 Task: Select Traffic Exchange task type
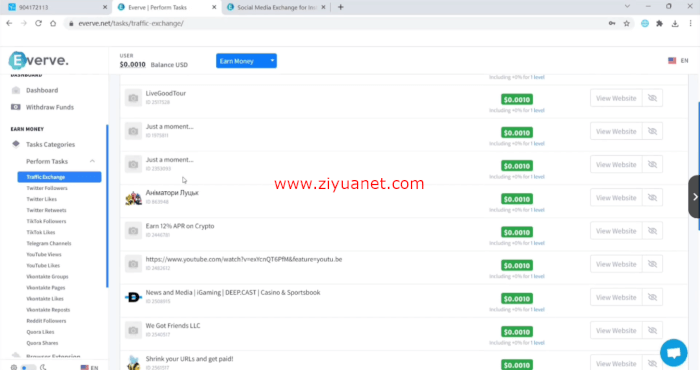point(59,177)
